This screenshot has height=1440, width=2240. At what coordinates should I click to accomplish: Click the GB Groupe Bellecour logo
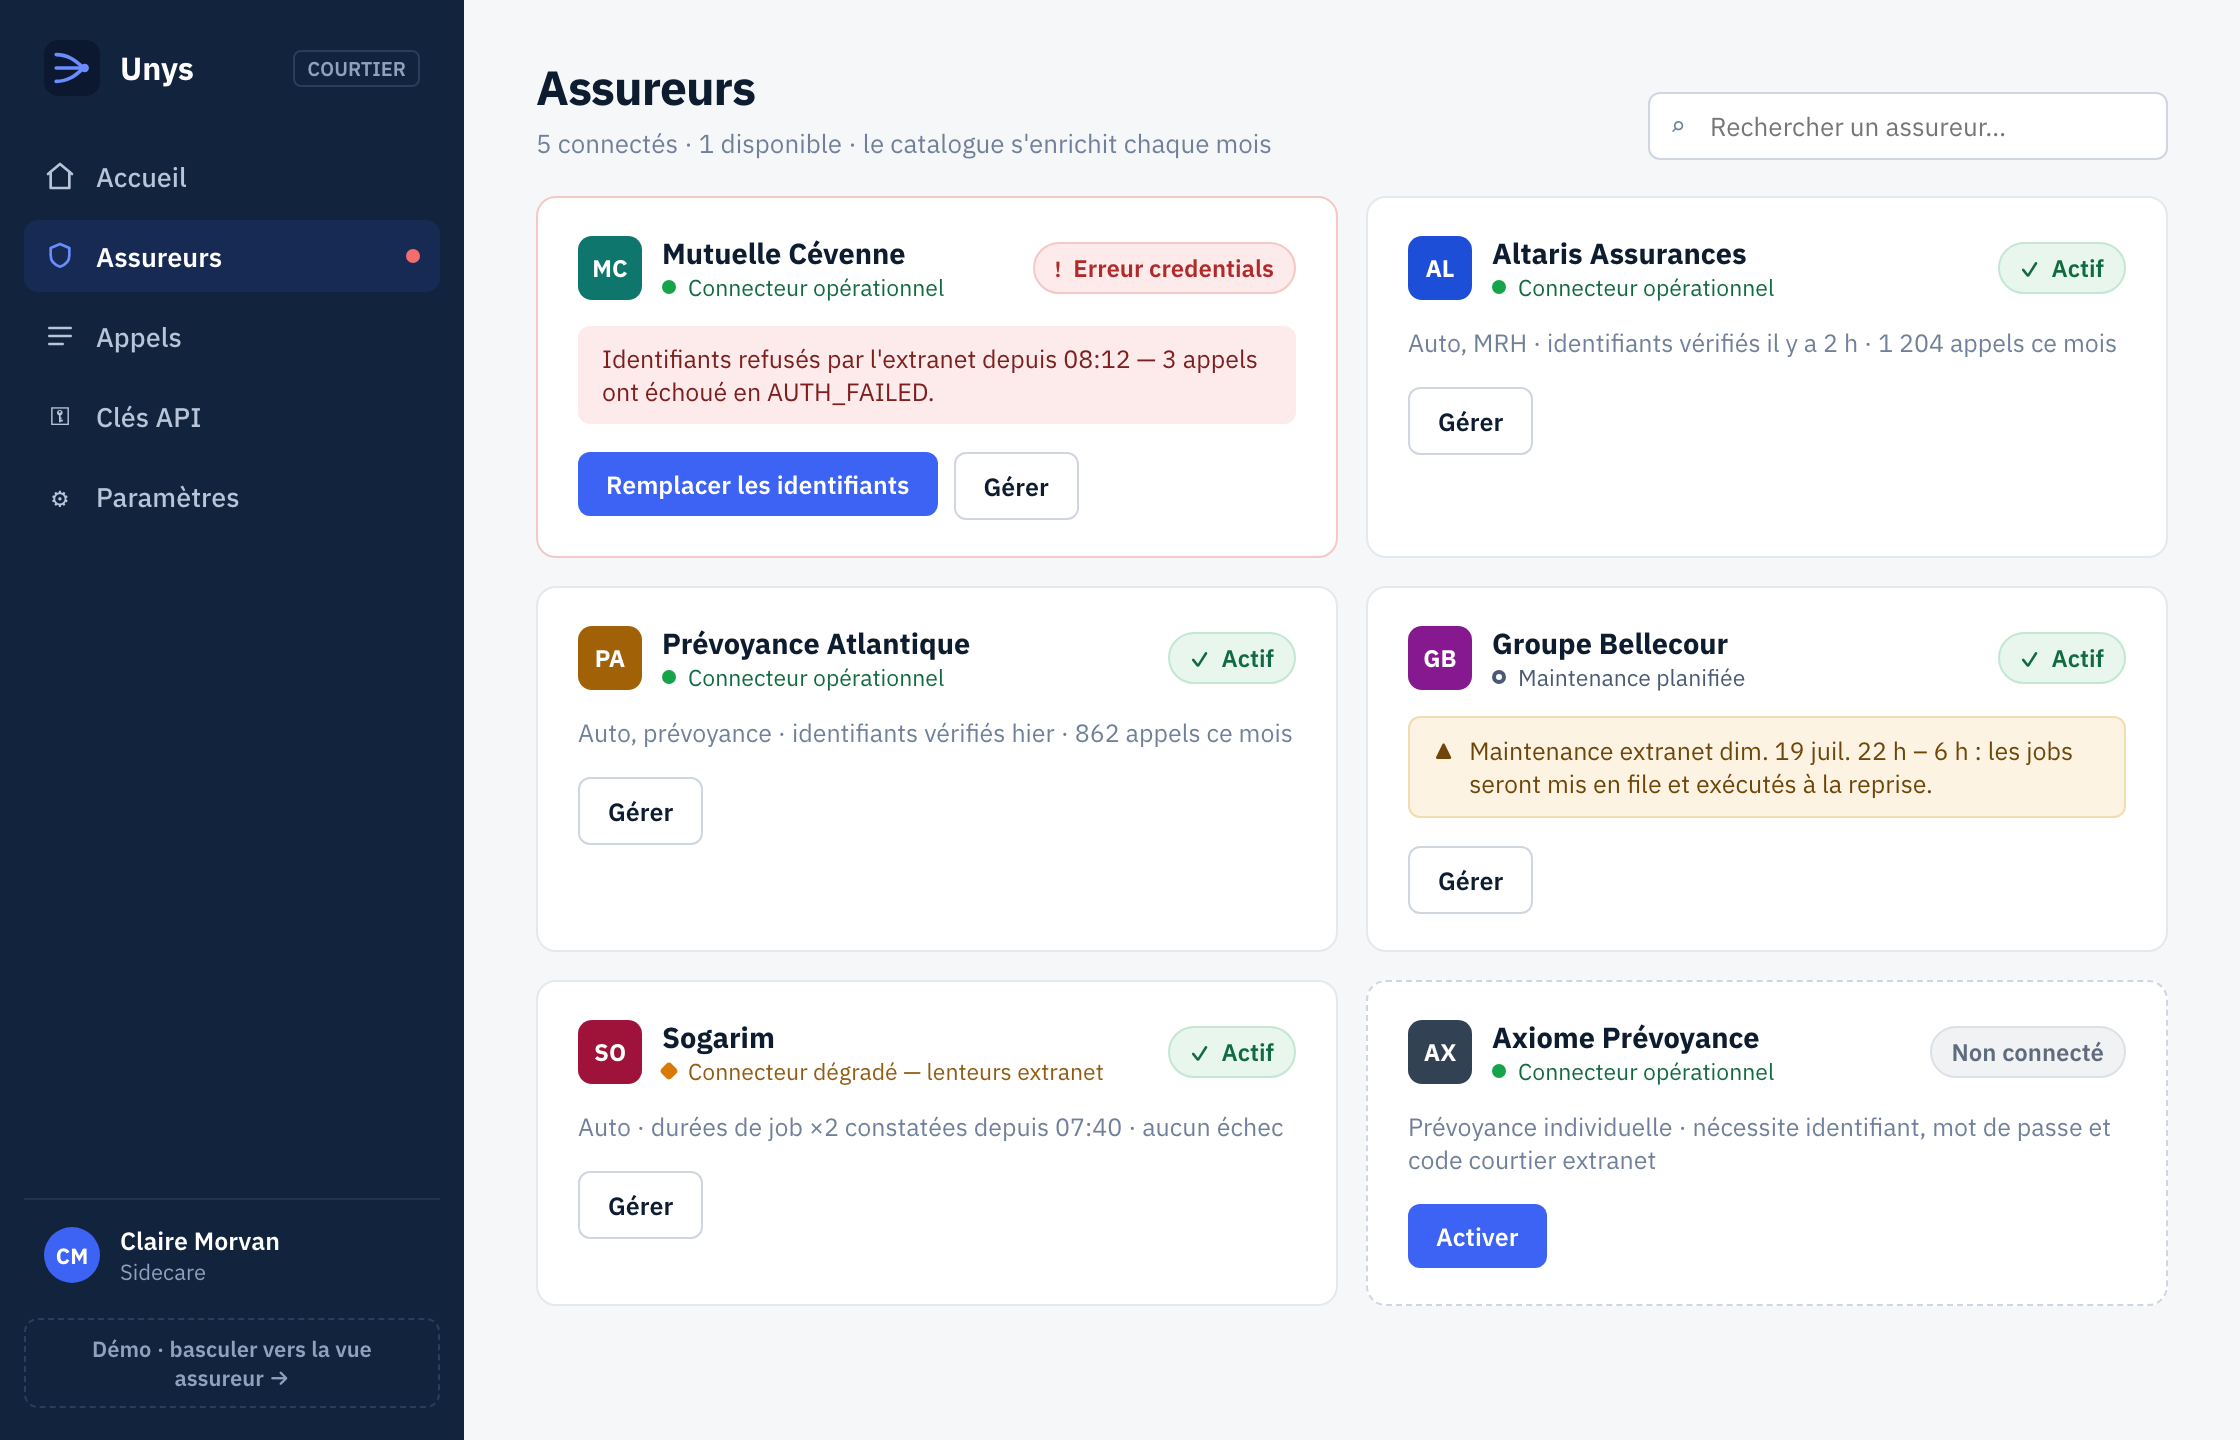coord(1440,658)
